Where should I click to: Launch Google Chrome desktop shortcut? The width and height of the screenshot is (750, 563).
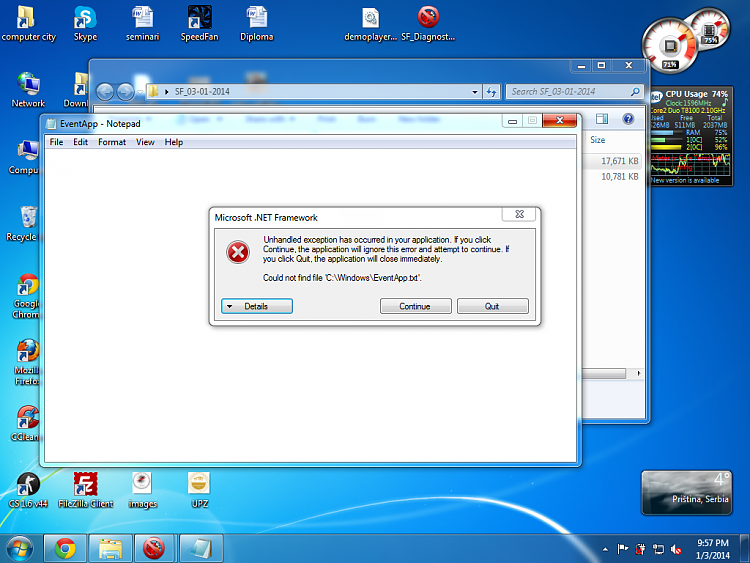pos(26,297)
